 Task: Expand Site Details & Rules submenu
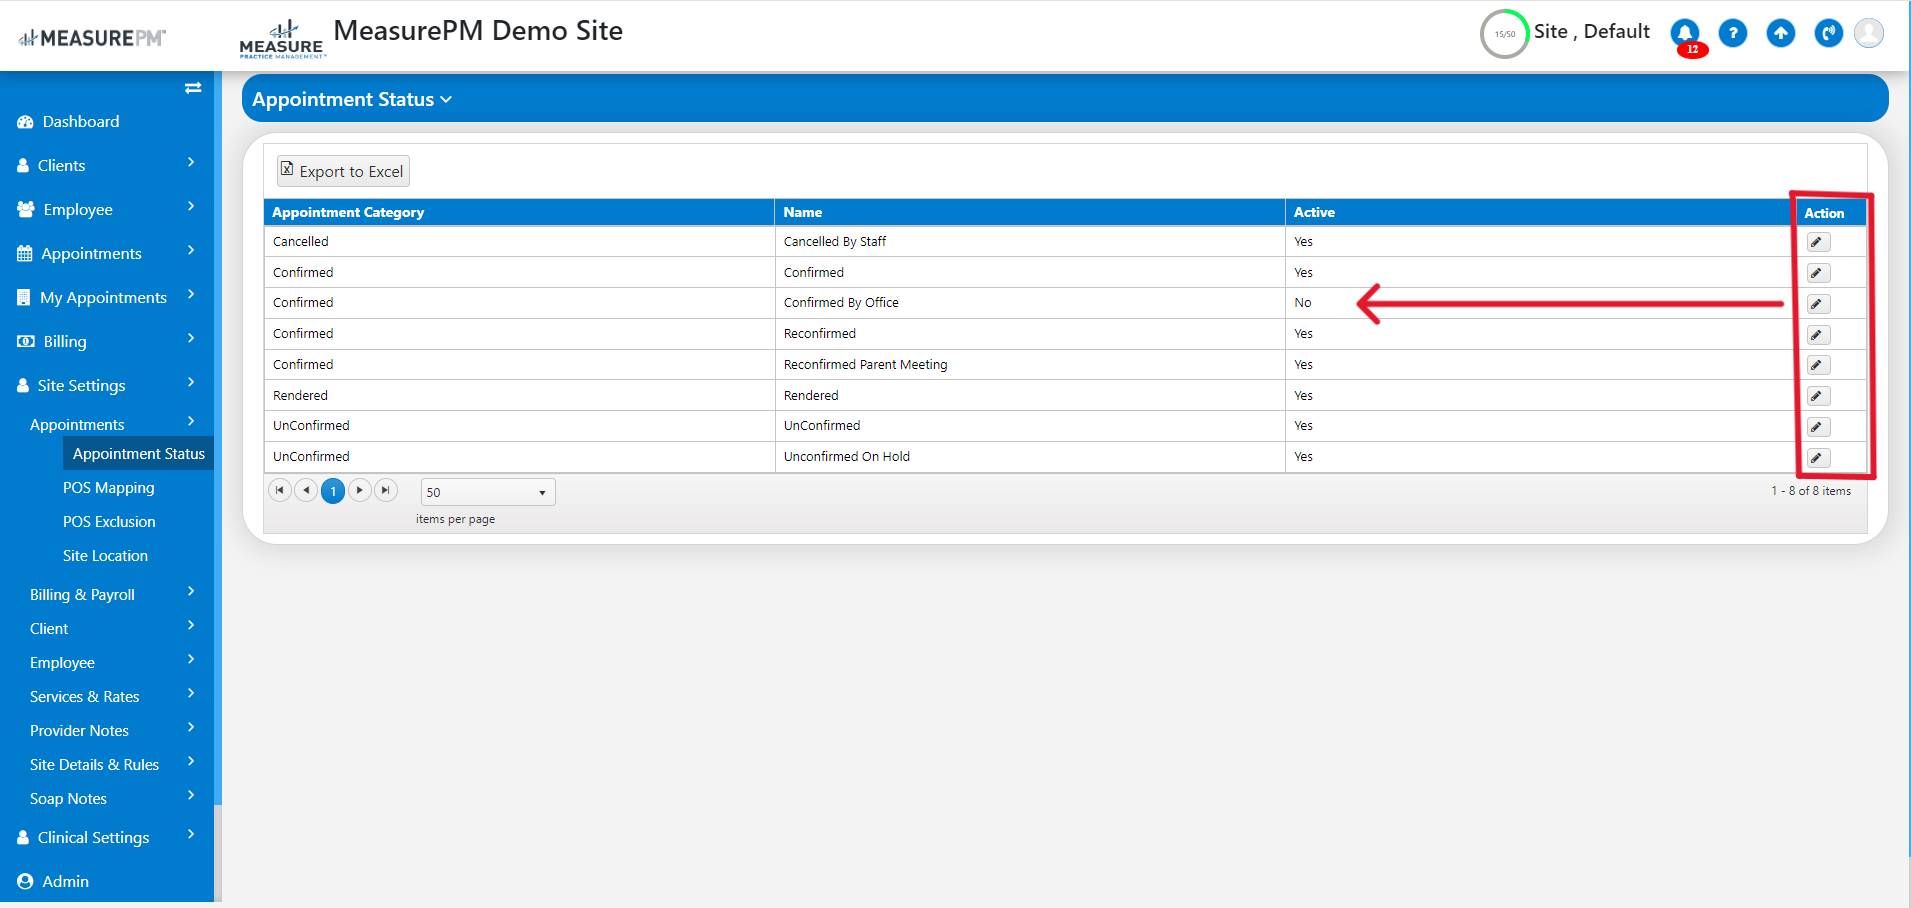(107, 764)
